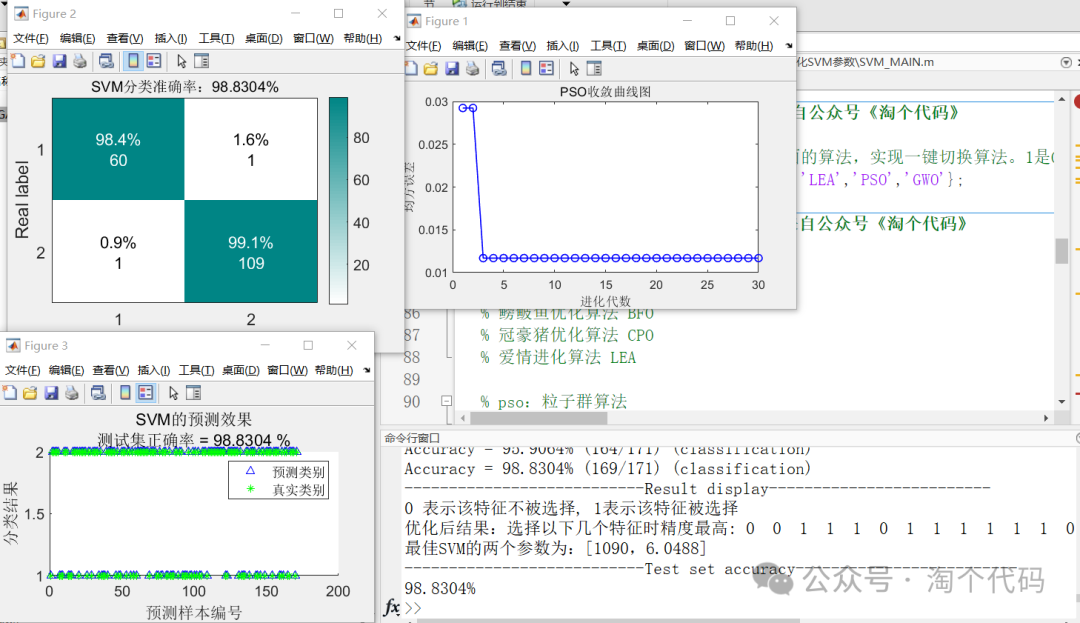The image size is (1080, 623).
Task: Create a new figure from Figure 3 toolbar
Action: click(x=11, y=392)
